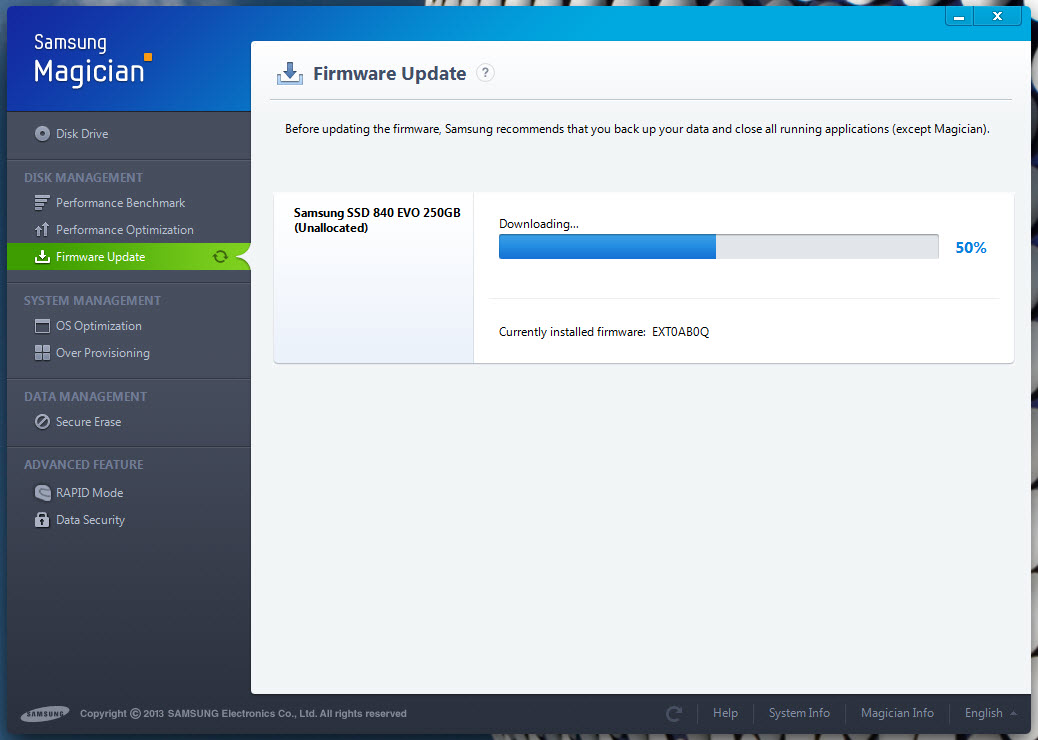Expand the English language dropdown
1038x740 pixels.
990,713
